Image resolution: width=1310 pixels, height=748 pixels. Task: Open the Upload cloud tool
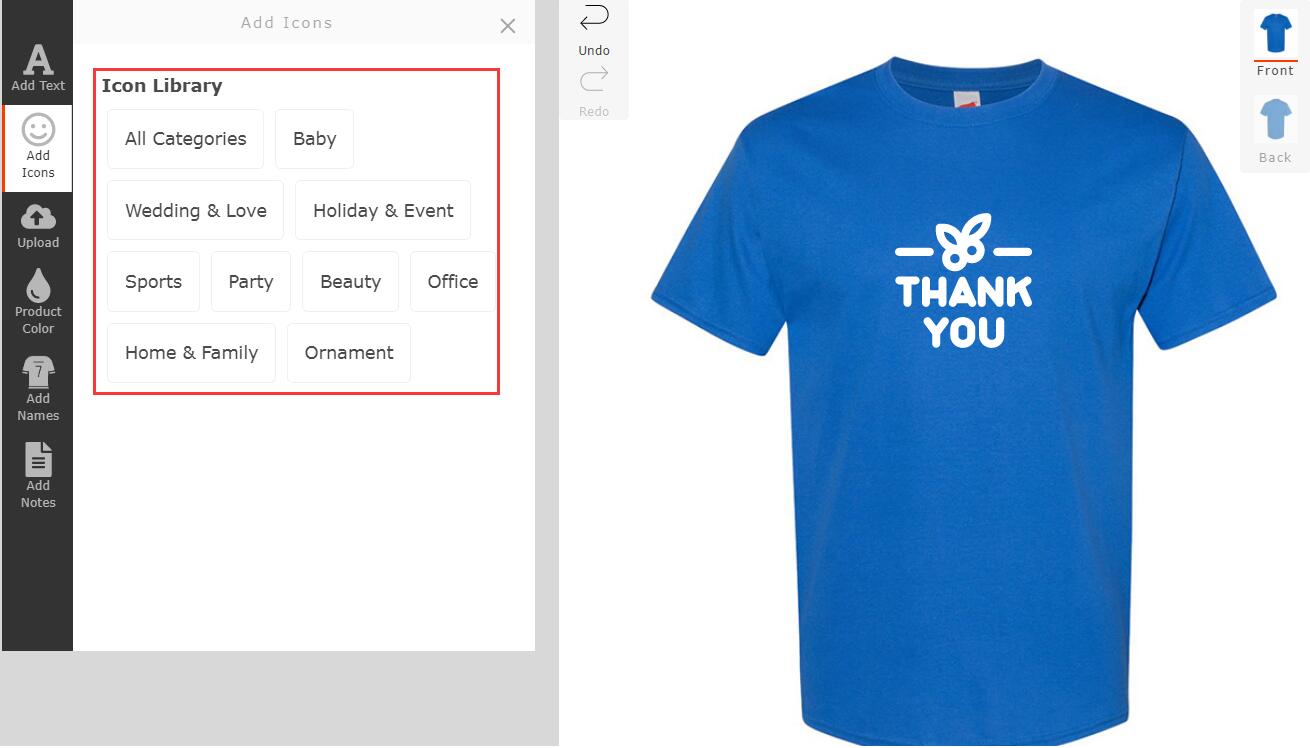[38, 227]
